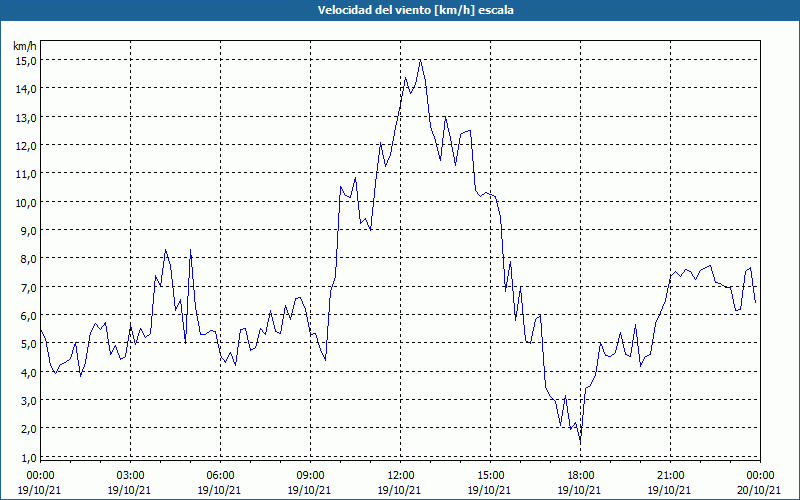Select the '3,0' y-axis label
This screenshot has width=800, height=500.
point(29,401)
